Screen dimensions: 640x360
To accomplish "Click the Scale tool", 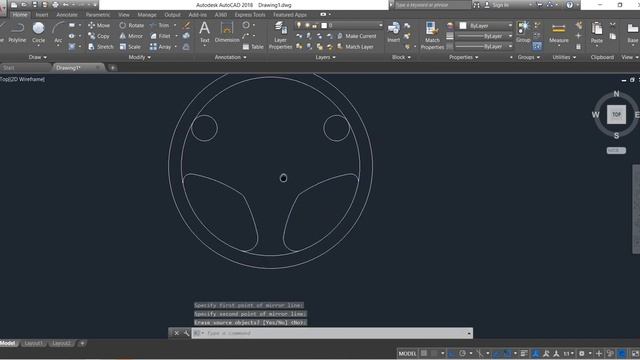I will click(x=130, y=47).
